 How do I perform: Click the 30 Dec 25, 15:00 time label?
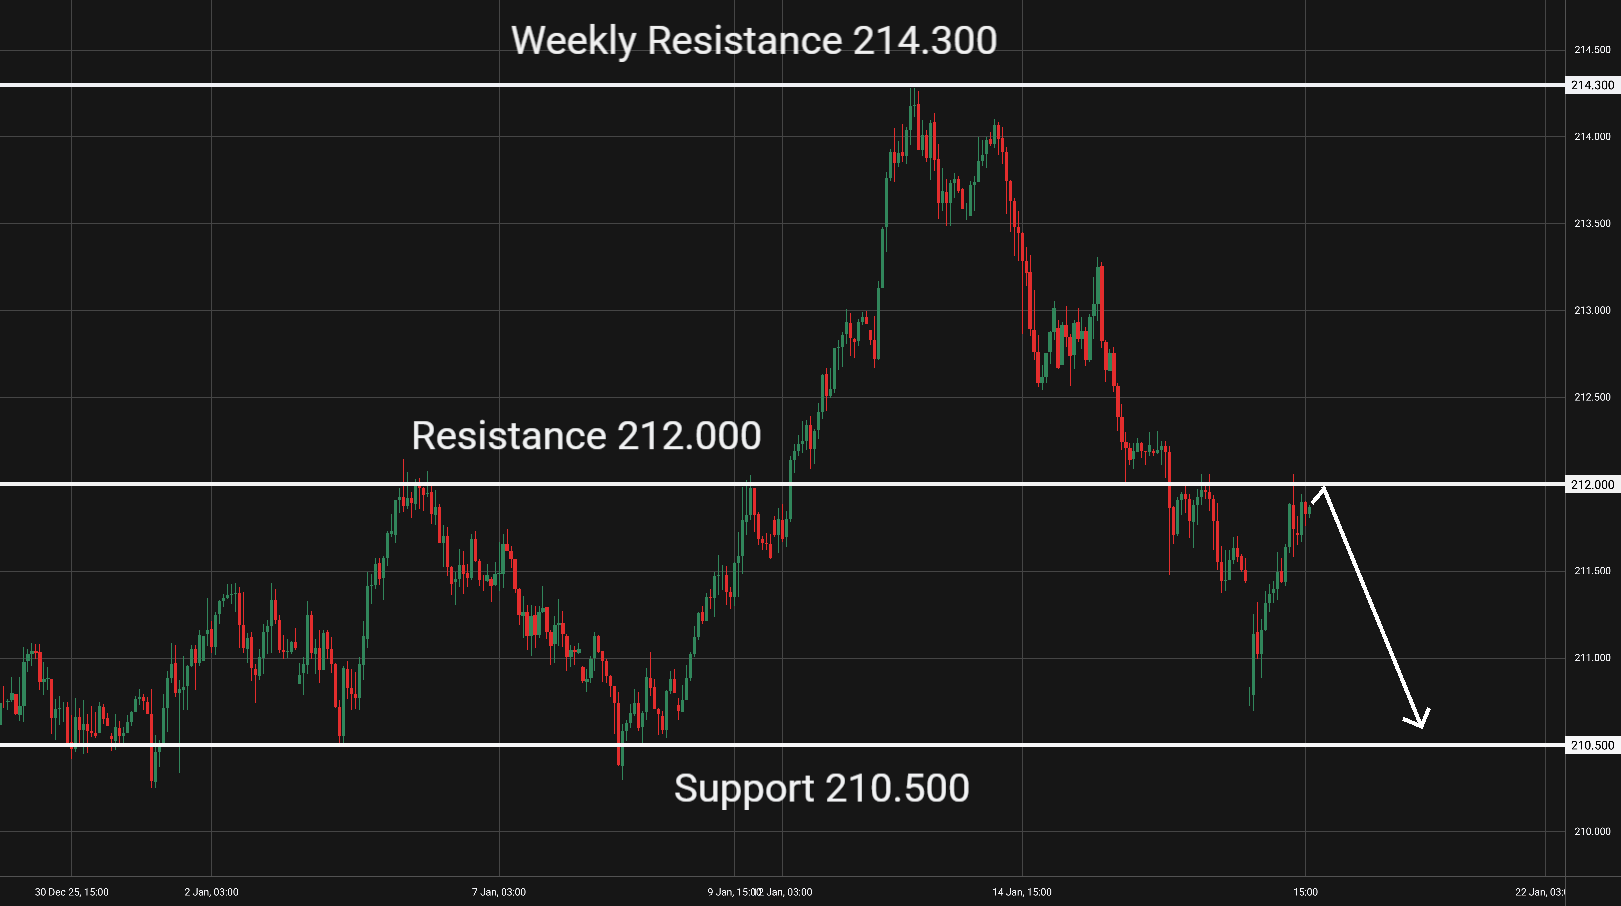tap(72, 892)
